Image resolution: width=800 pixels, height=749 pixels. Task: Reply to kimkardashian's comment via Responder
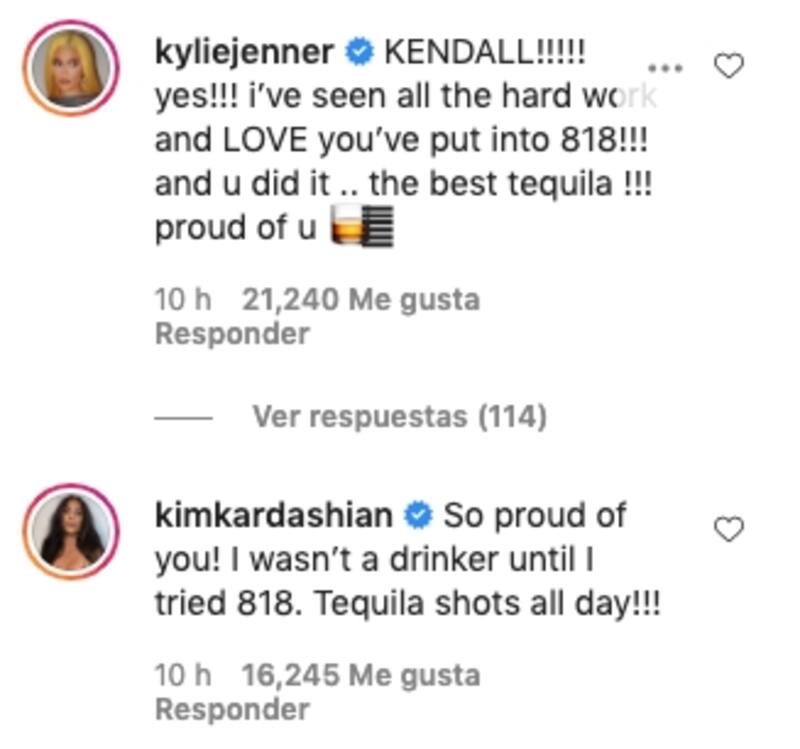point(232,709)
